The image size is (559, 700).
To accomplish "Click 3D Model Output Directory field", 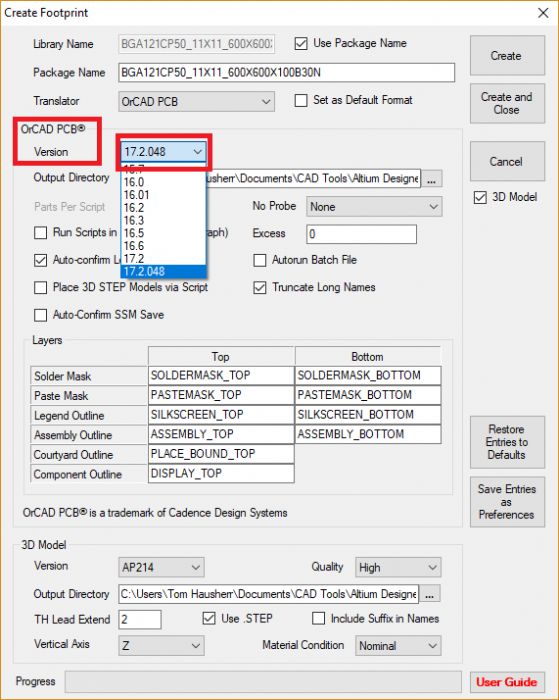I will point(269,594).
